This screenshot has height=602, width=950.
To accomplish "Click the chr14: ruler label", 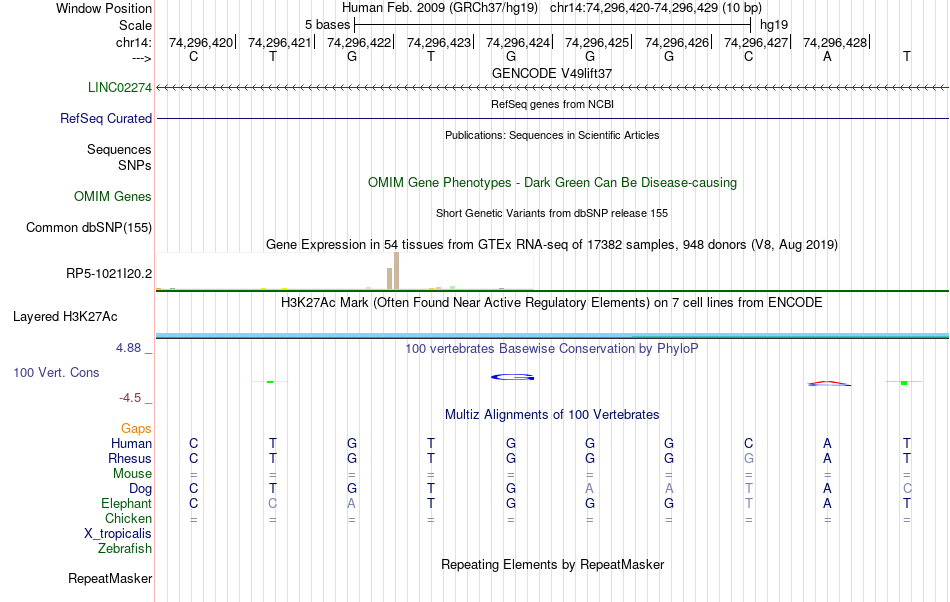I will pos(133,42).
